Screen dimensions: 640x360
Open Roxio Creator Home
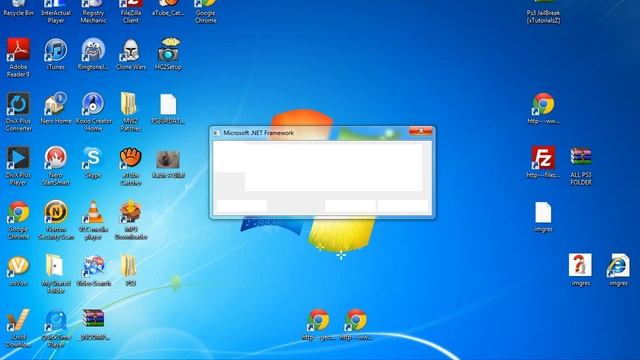click(93, 104)
